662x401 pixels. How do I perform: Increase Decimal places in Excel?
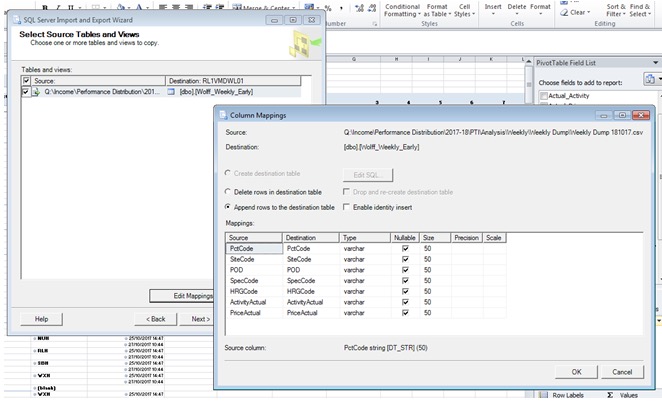point(359,8)
